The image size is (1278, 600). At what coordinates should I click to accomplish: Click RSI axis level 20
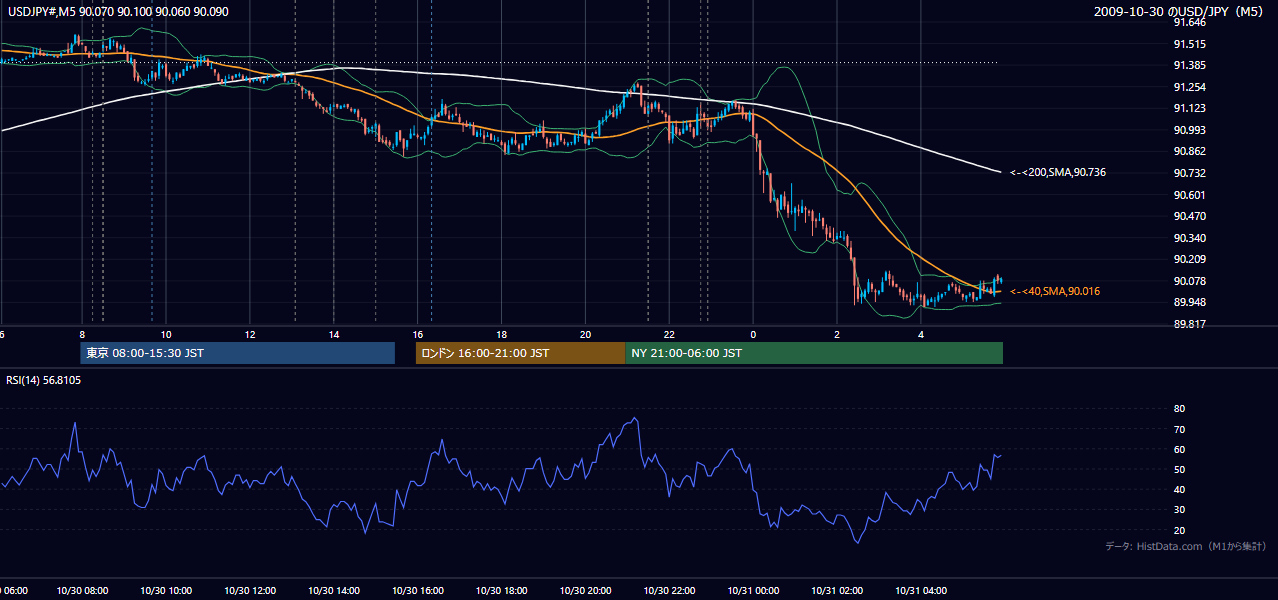1179,530
